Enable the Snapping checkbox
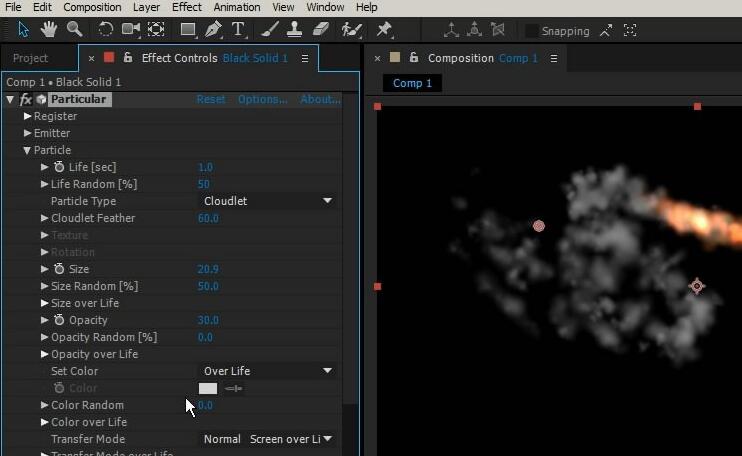Screen dimensions: 742x456 532,31
